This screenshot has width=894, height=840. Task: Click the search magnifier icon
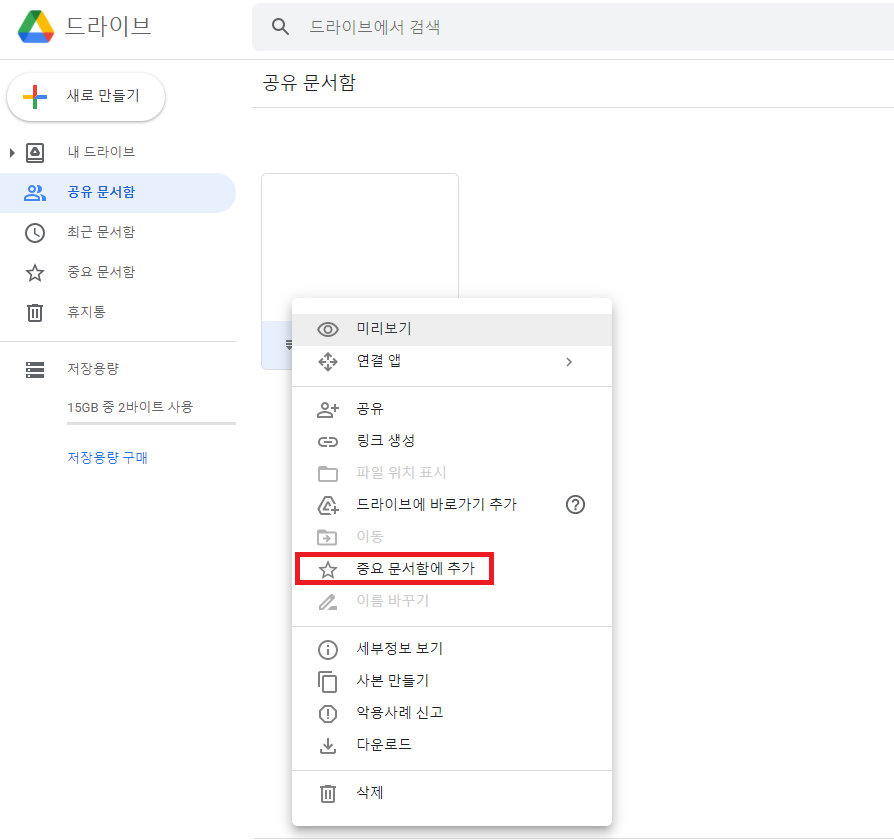coord(280,26)
